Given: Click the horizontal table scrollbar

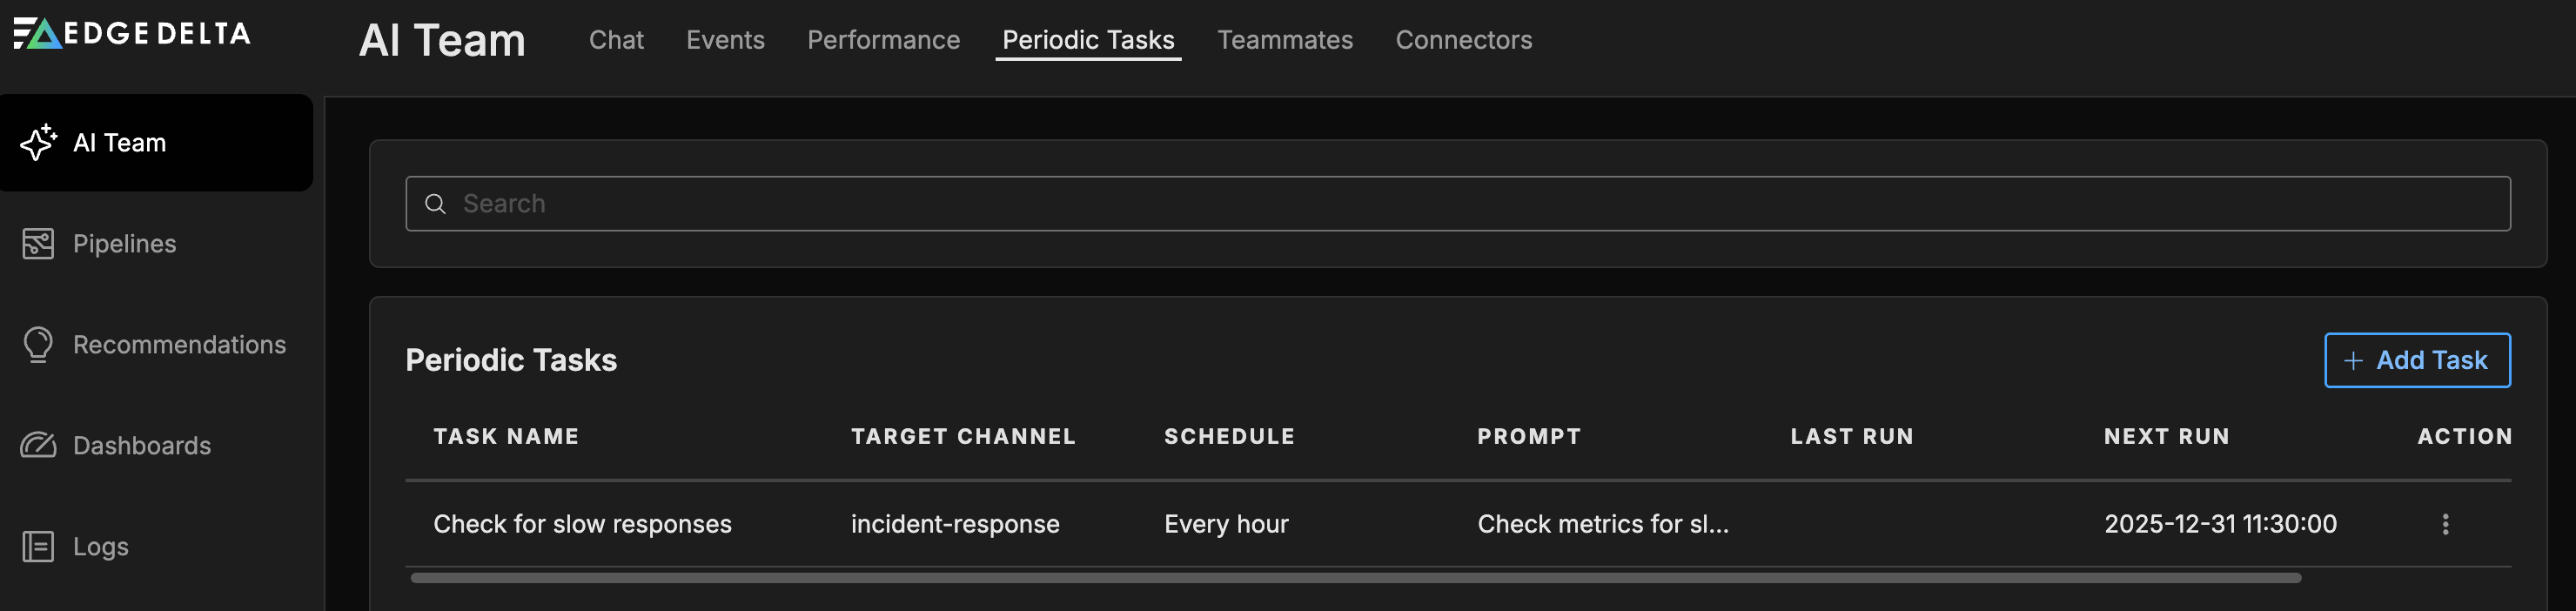Looking at the screenshot, I should (1355, 578).
